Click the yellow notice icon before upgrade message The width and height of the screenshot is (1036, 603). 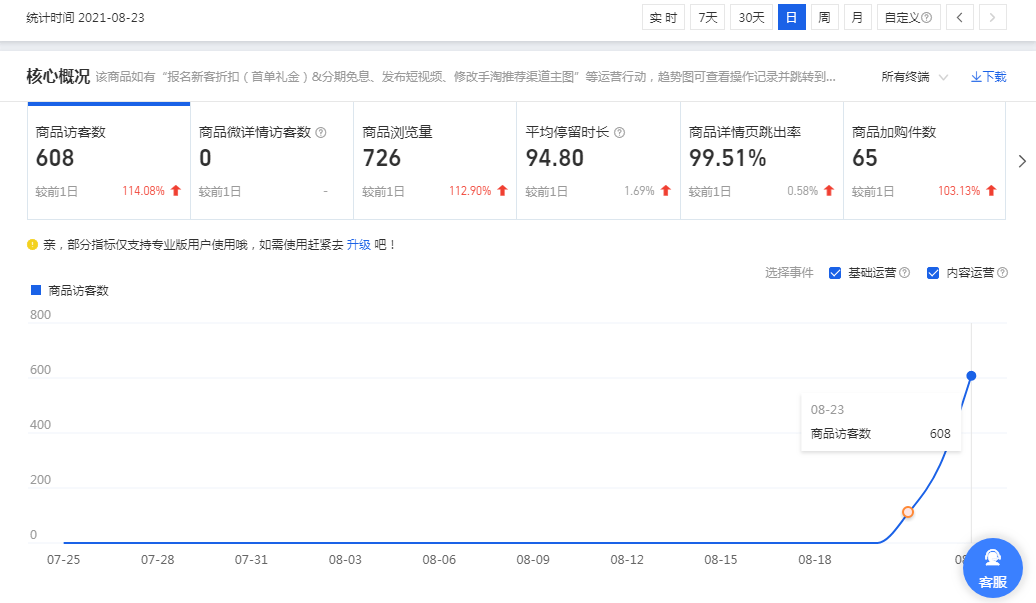point(33,244)
